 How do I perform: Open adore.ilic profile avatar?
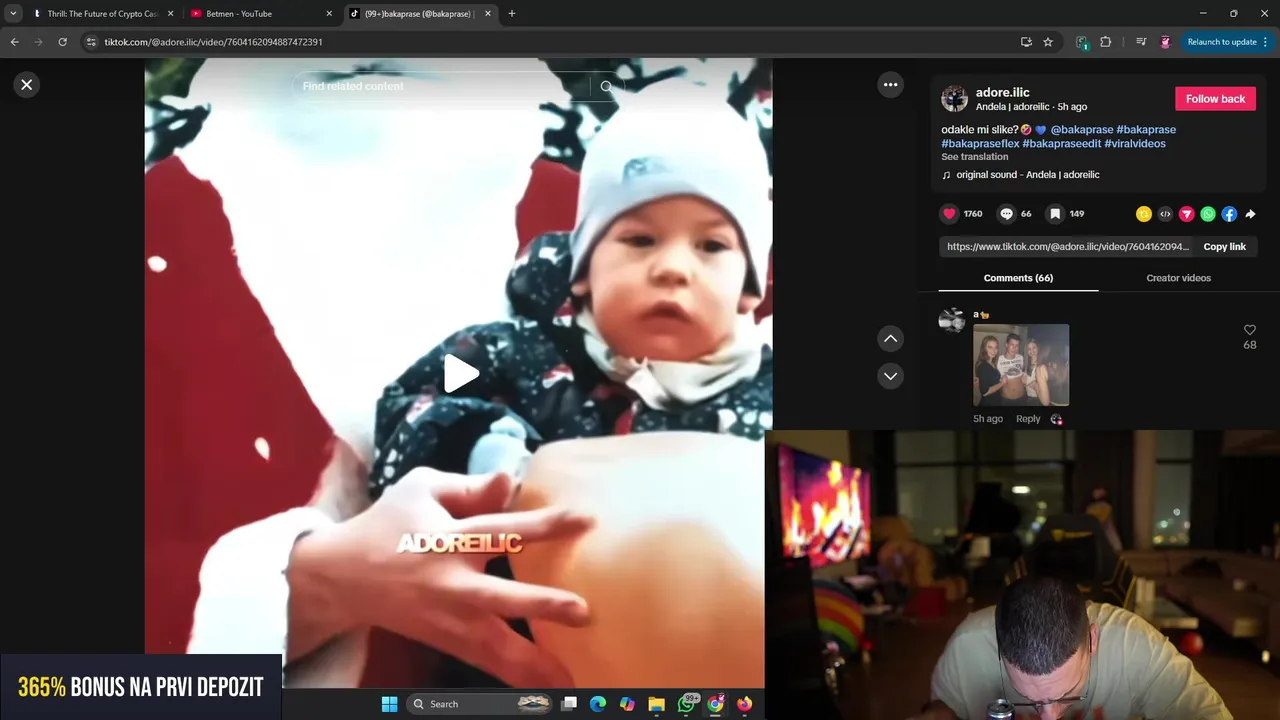click(x=954, y=99)
